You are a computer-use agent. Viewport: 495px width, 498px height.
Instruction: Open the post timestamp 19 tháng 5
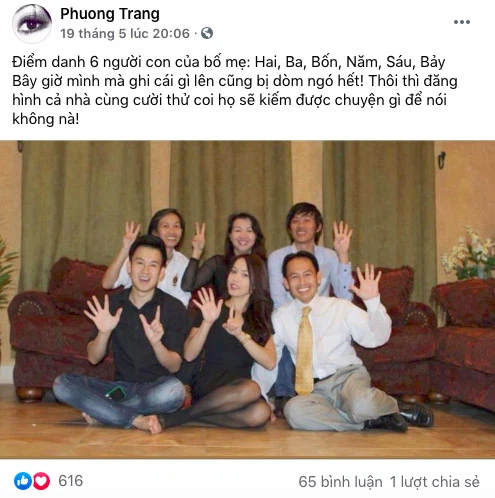click(x=125, y=33)
